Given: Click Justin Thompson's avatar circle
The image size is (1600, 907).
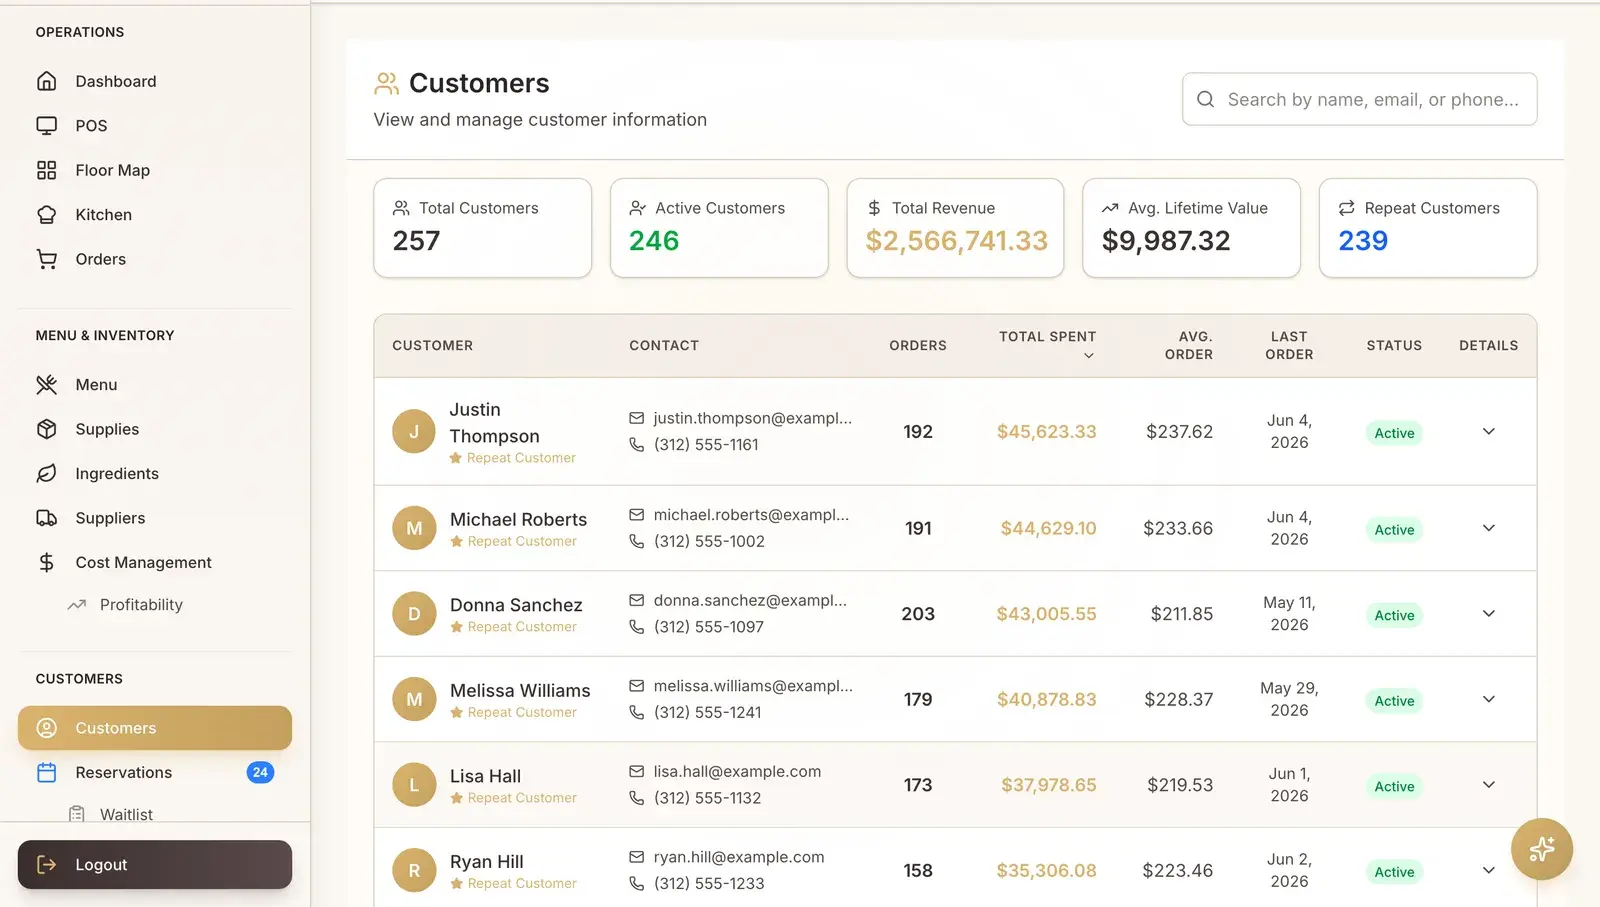Looking at the screenshot, I should (x=414, y=432).
